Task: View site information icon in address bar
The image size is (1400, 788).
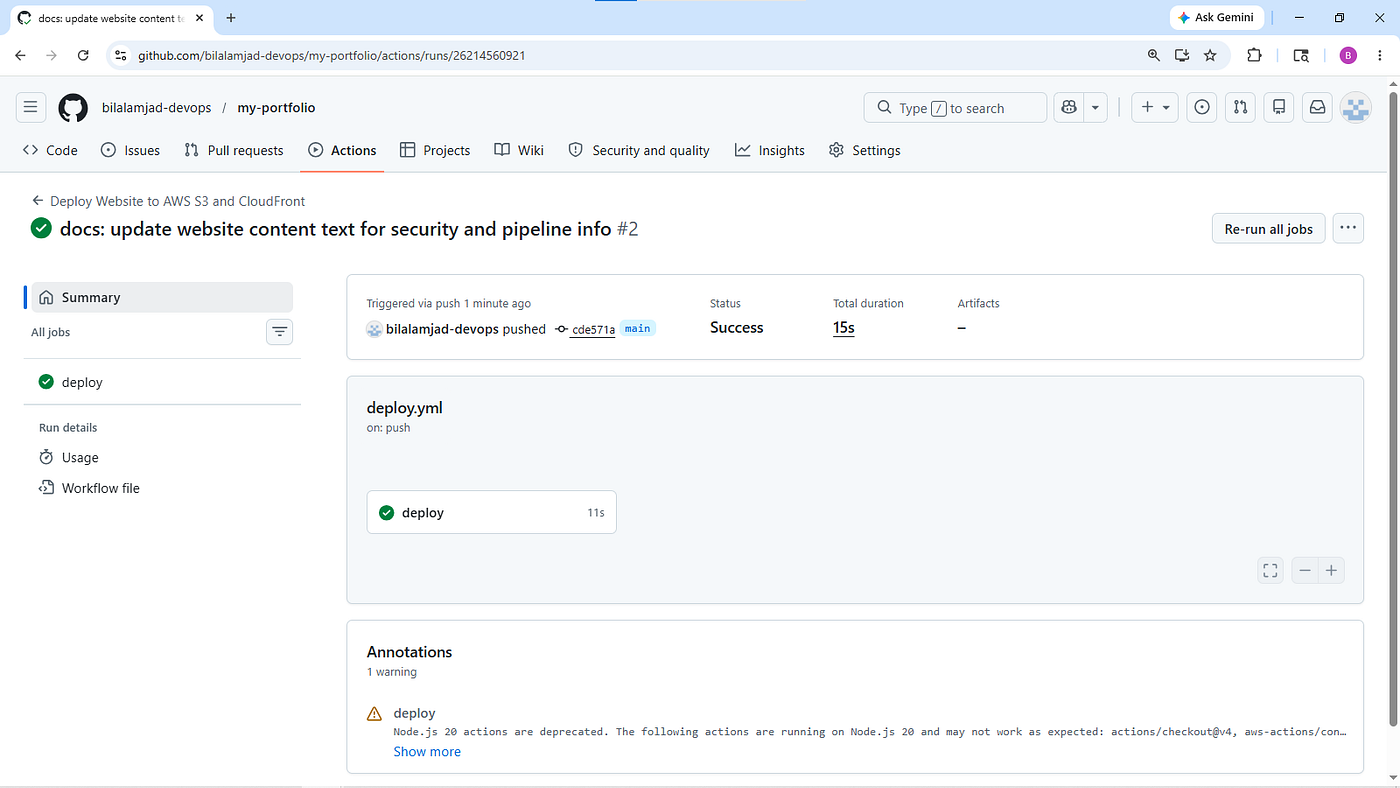Action: coord(121,56)
